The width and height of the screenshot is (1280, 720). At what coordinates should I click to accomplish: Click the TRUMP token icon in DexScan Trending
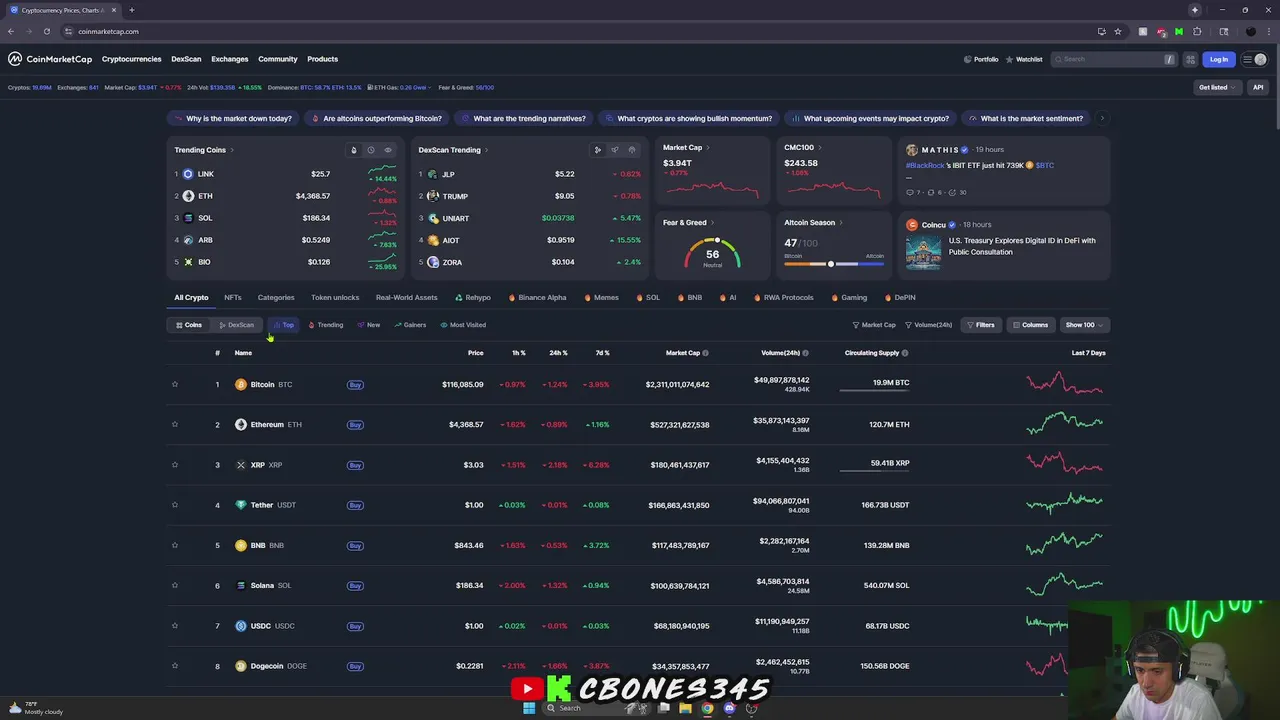pos(433,196)
